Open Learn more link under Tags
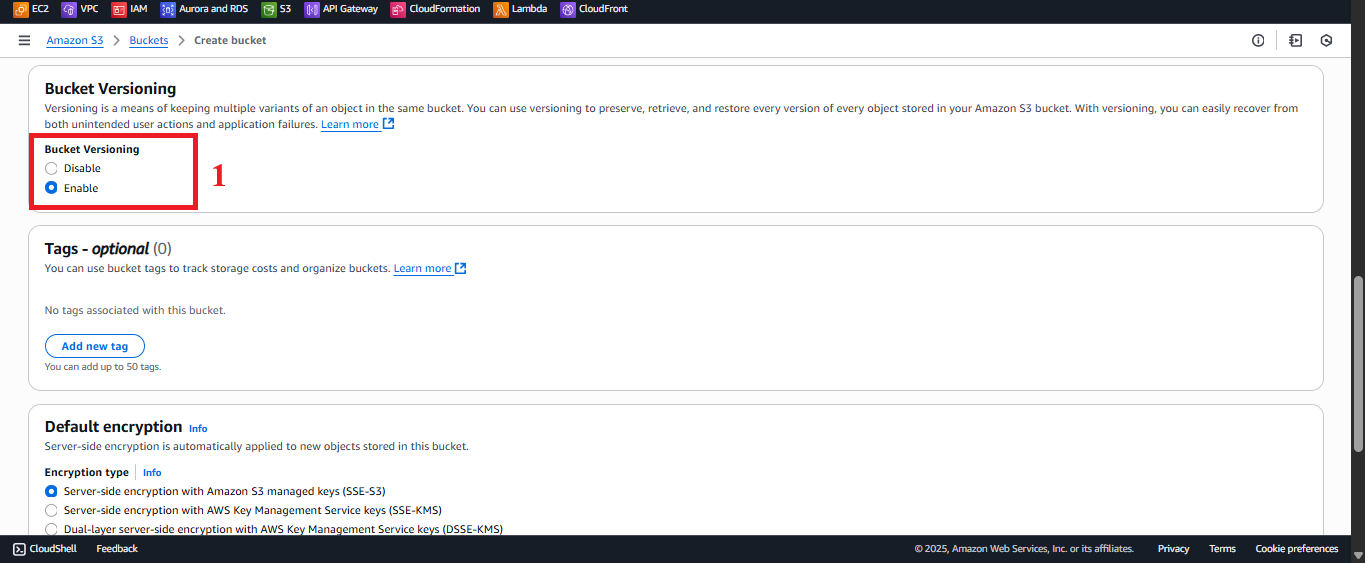Image resolution: width=1365 pixels, height=563 pixels. [x=422, y=269]
